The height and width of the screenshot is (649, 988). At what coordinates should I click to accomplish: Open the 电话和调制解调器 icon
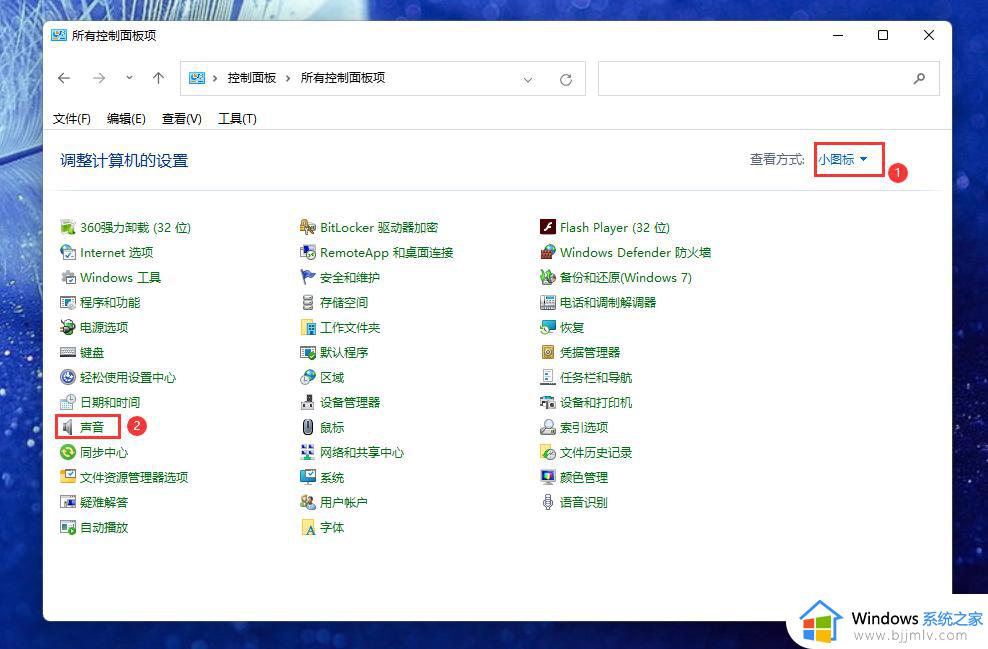point(548,302)
